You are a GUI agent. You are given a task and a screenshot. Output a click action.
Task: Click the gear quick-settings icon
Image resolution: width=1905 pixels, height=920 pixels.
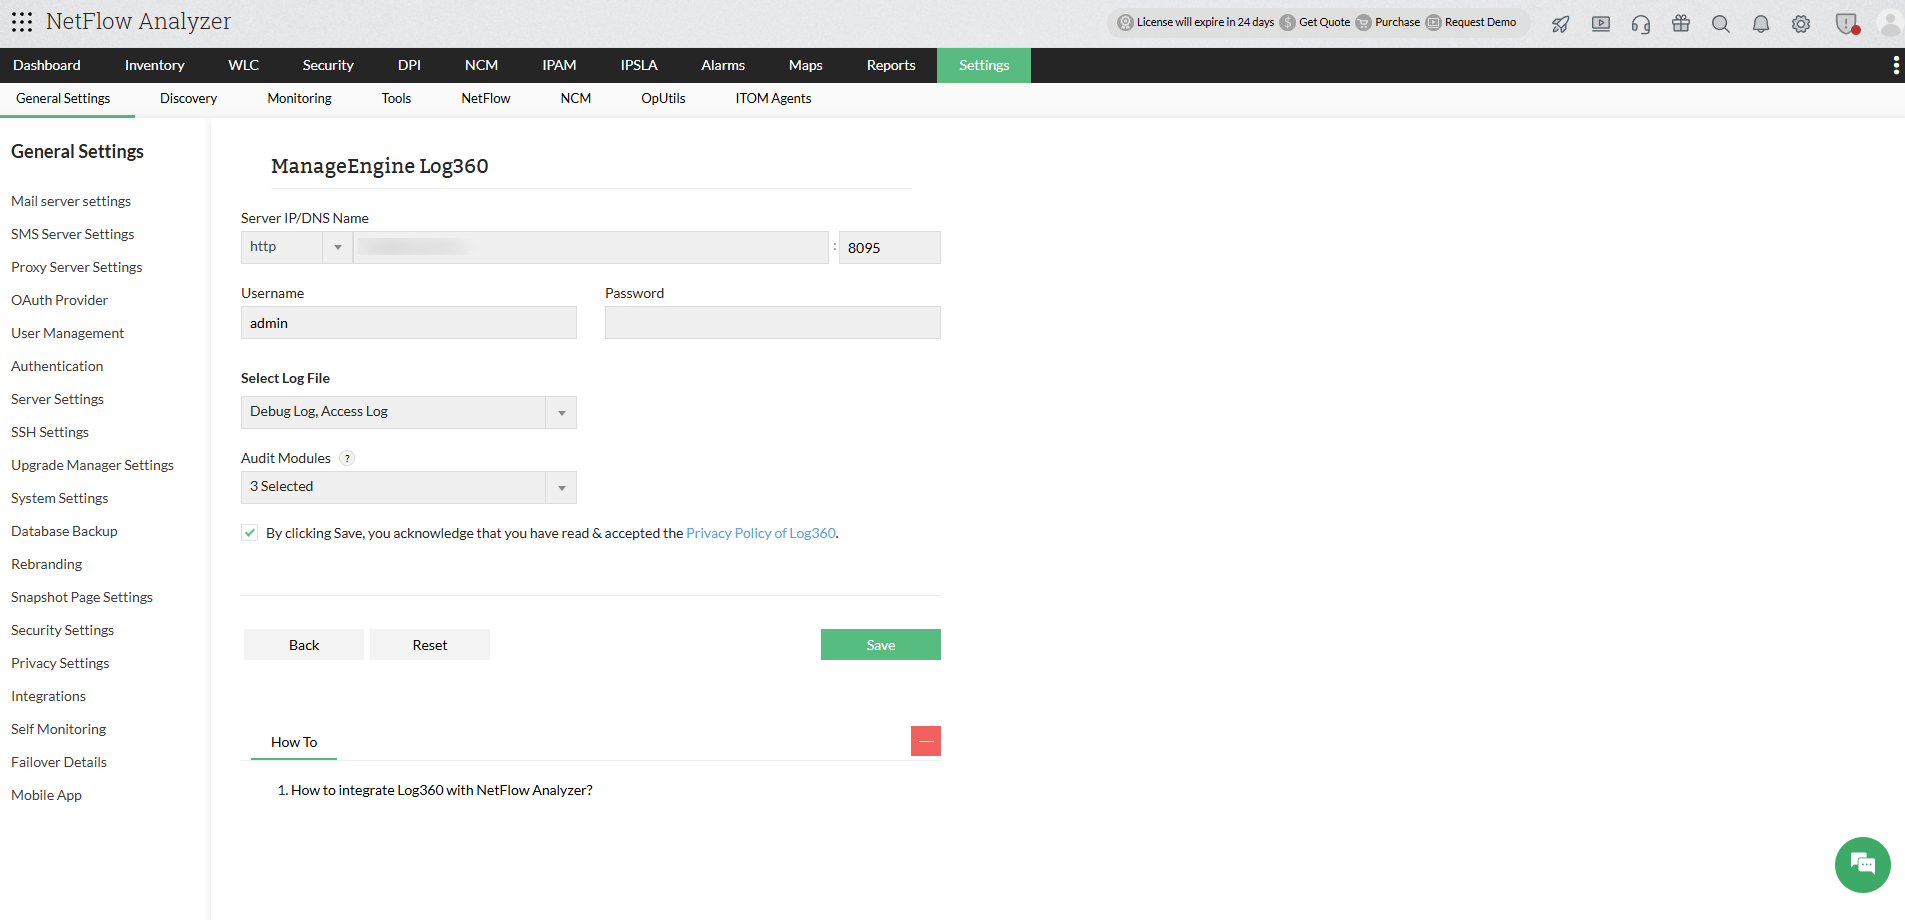(x=1801, y=24)
